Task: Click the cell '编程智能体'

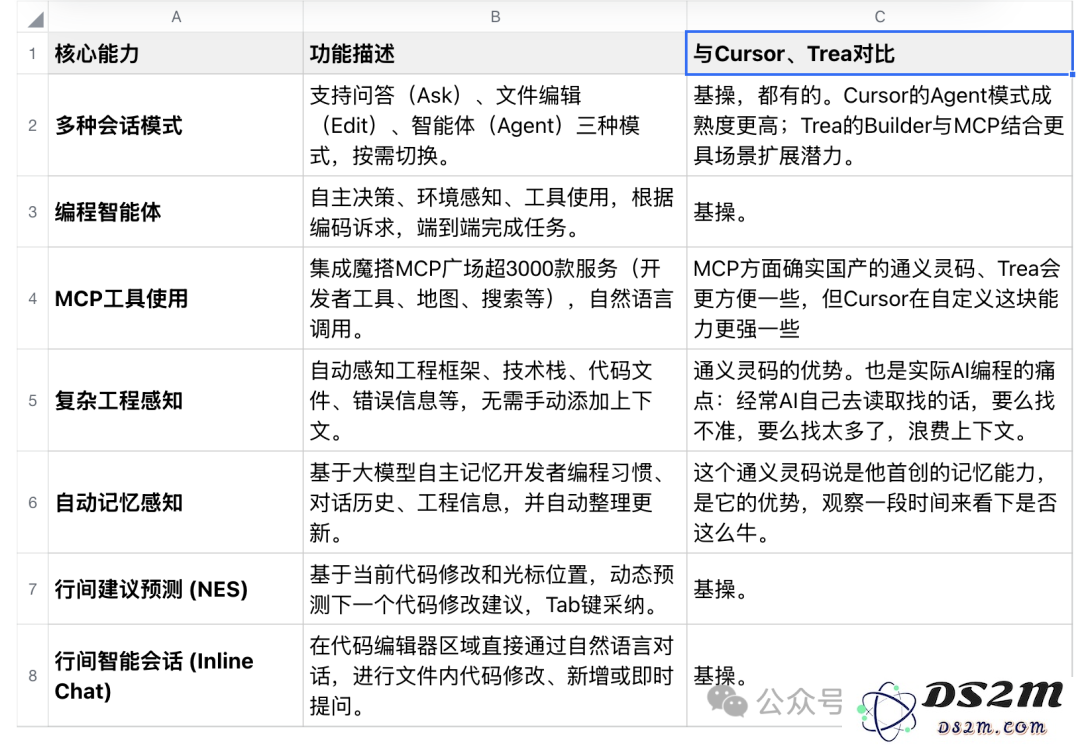Action: coord(176,211)
